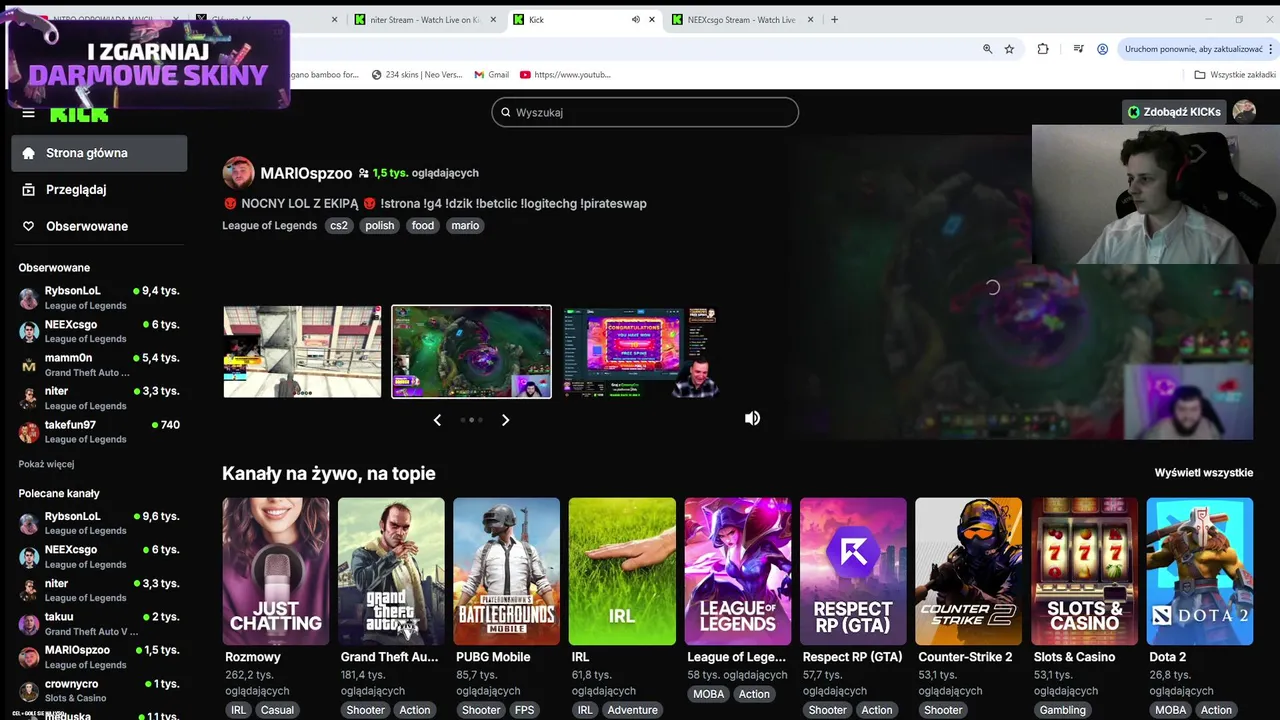Click the League of Legends category under MARIOspzoo

coord(269,225)
